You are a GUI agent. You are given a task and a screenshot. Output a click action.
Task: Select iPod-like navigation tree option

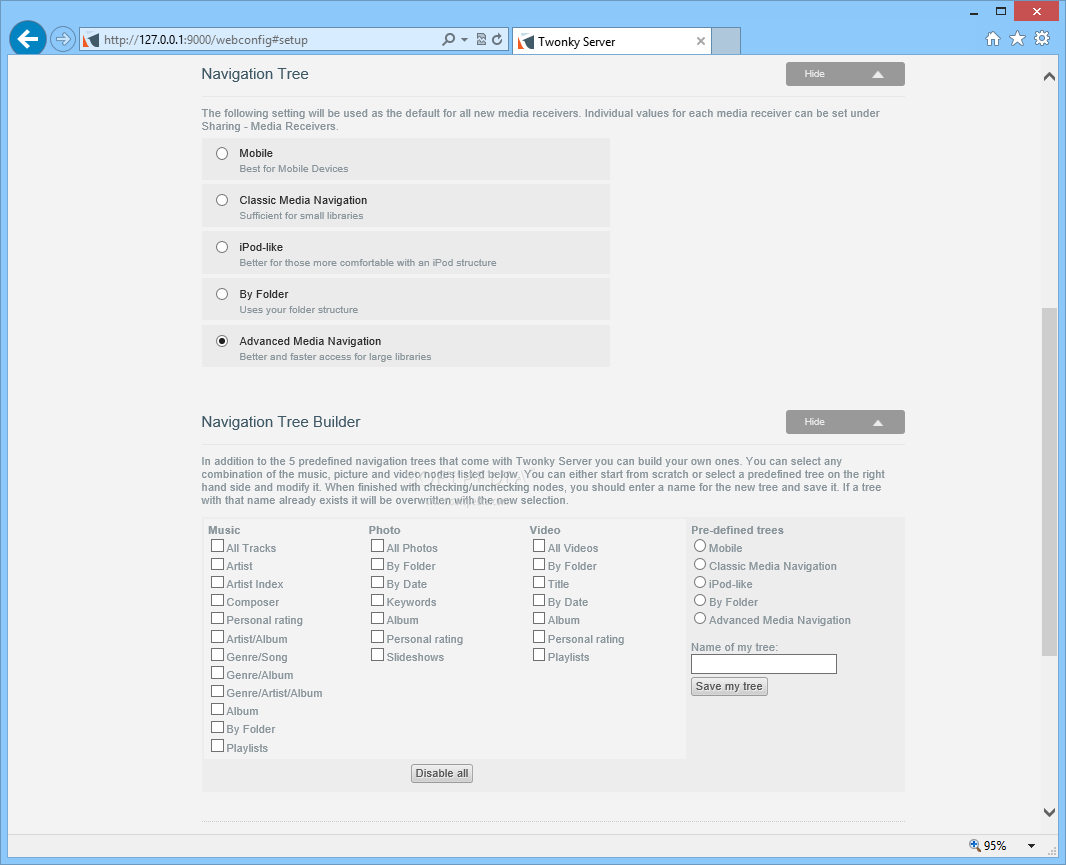coord(222,247)
